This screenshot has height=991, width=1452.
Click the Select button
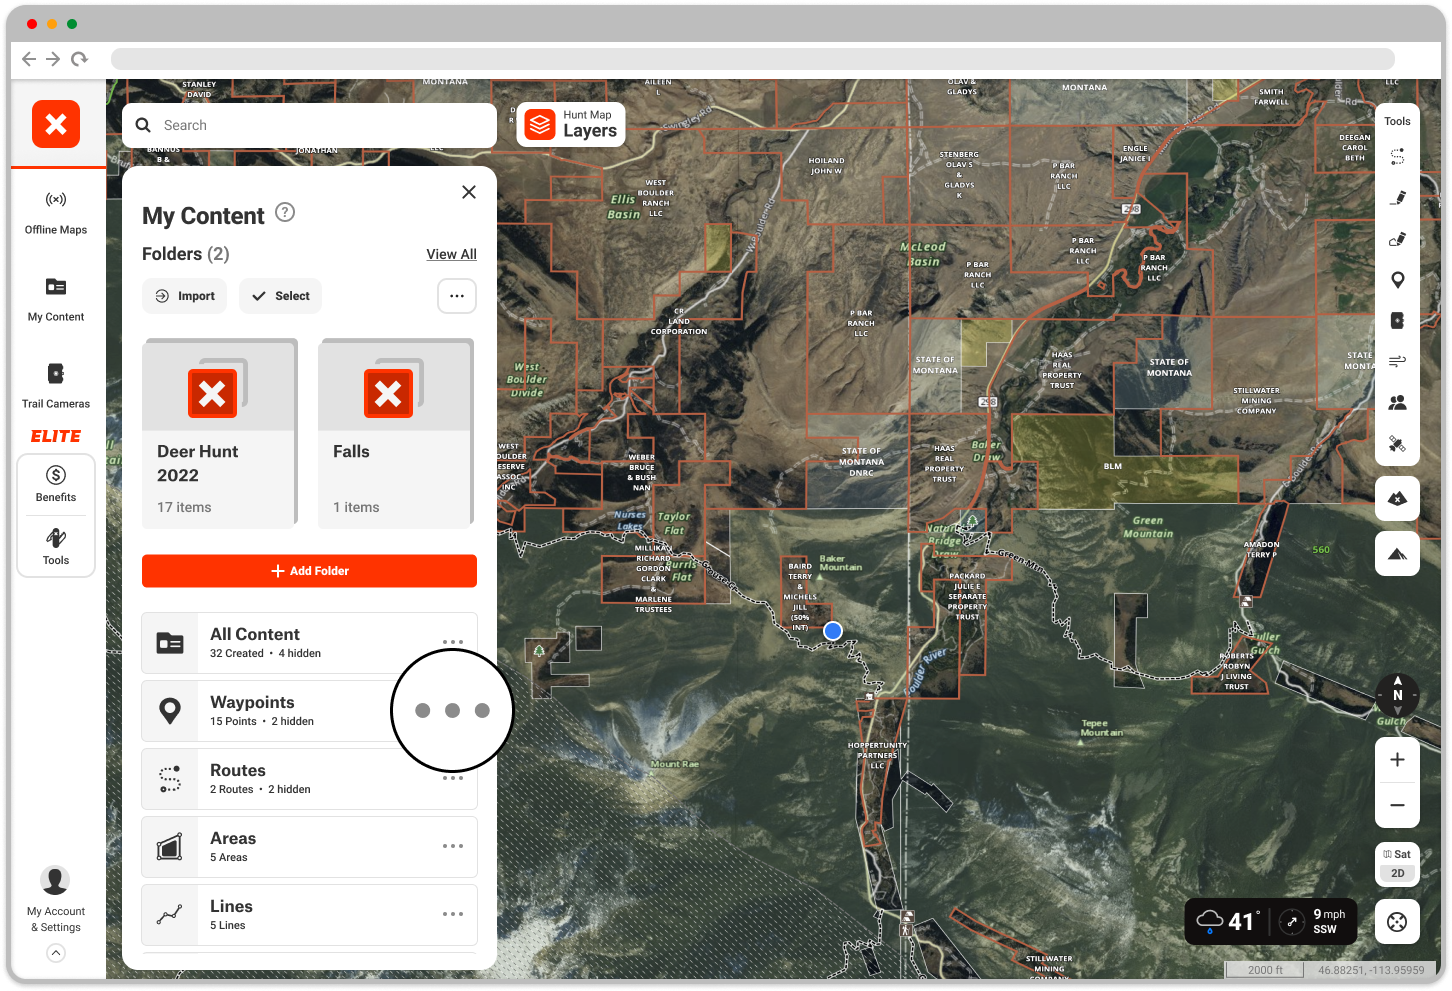point(280,296)
